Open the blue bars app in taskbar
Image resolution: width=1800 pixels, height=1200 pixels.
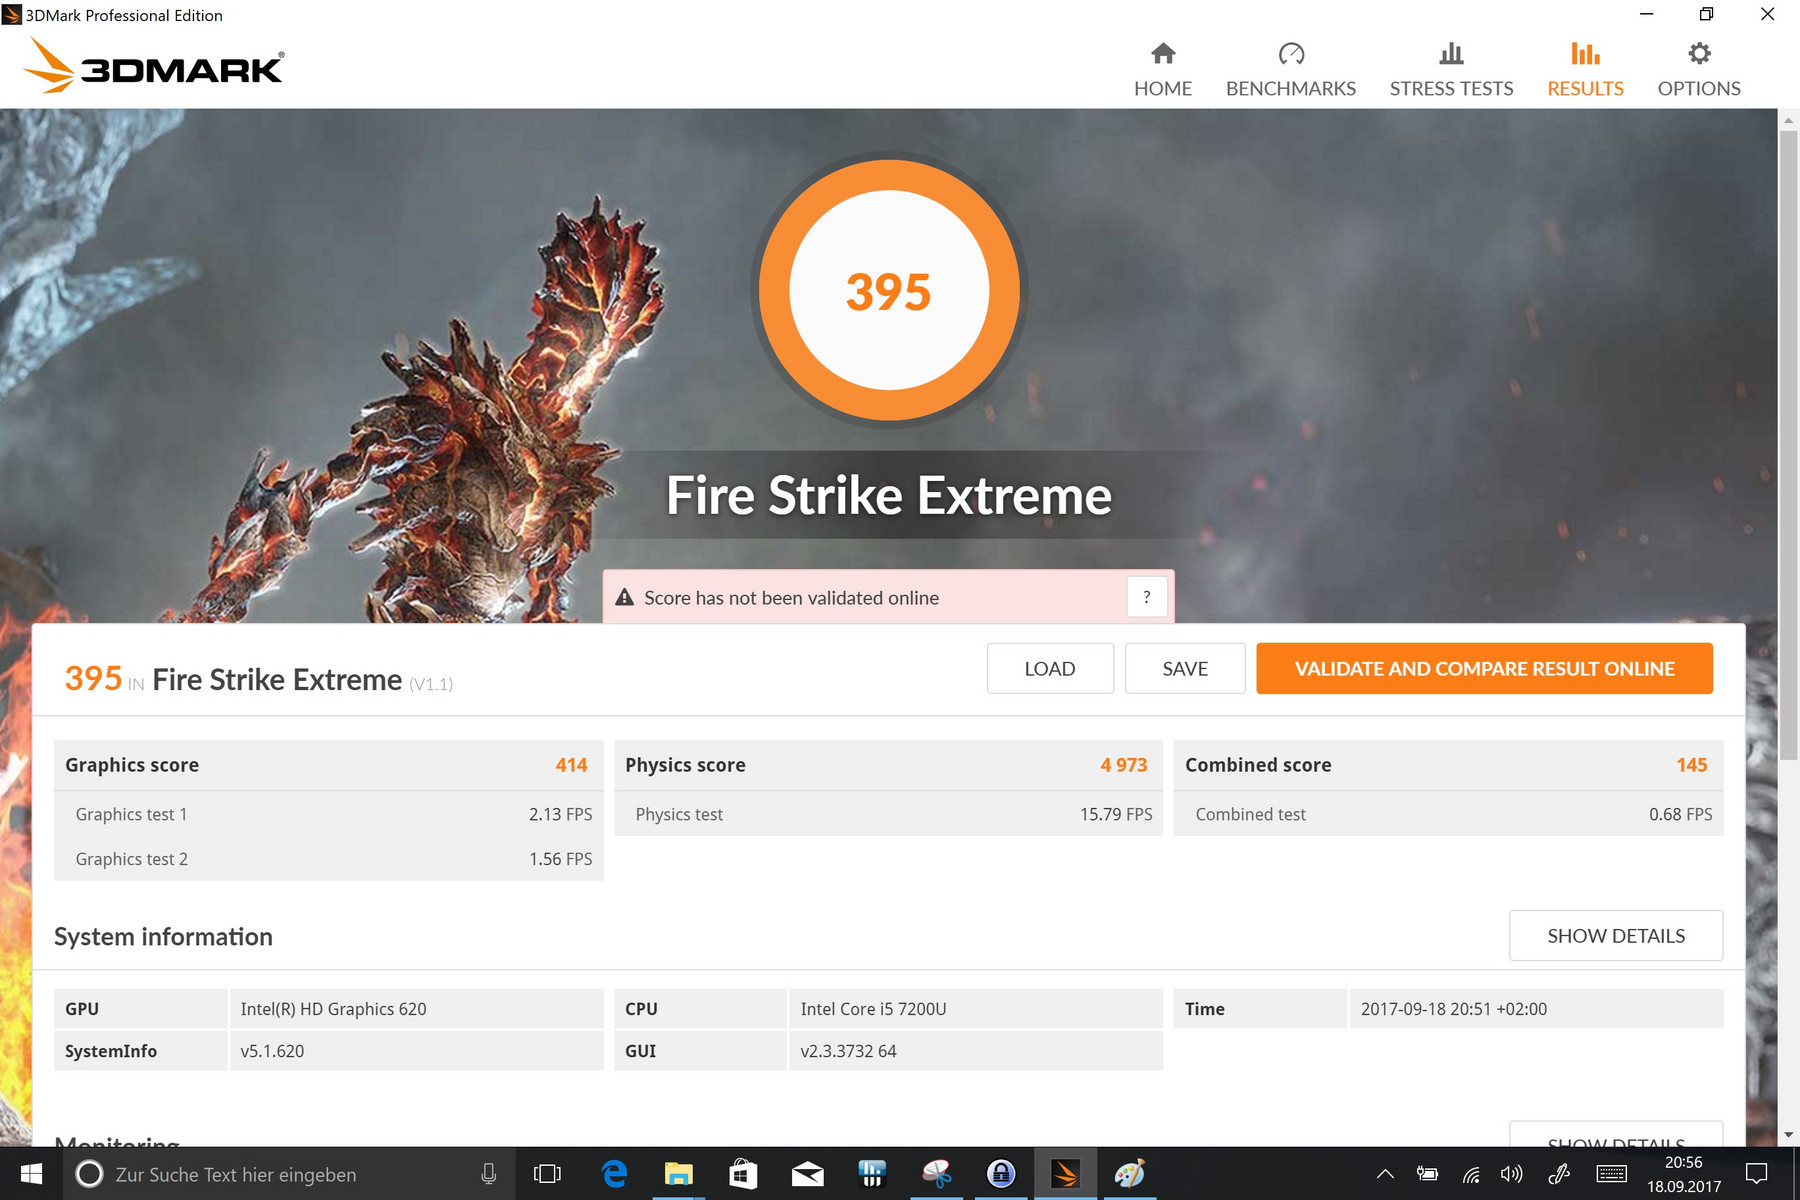[872, 1174]
